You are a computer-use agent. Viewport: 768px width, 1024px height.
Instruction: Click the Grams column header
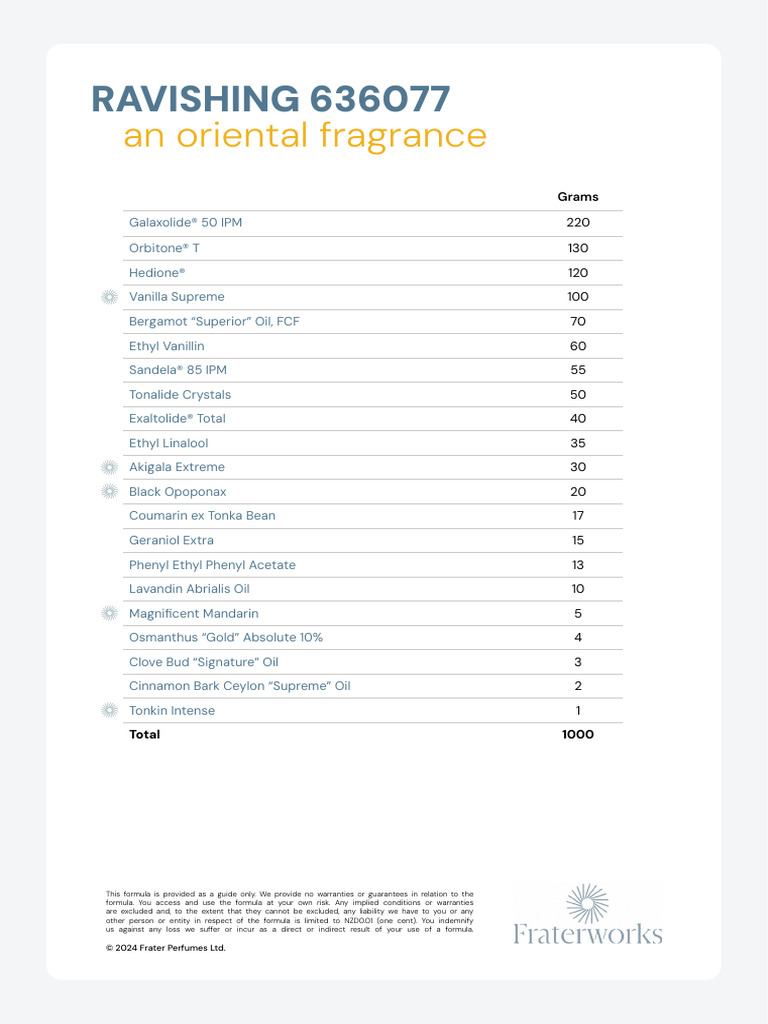click(x=578, y=197)
